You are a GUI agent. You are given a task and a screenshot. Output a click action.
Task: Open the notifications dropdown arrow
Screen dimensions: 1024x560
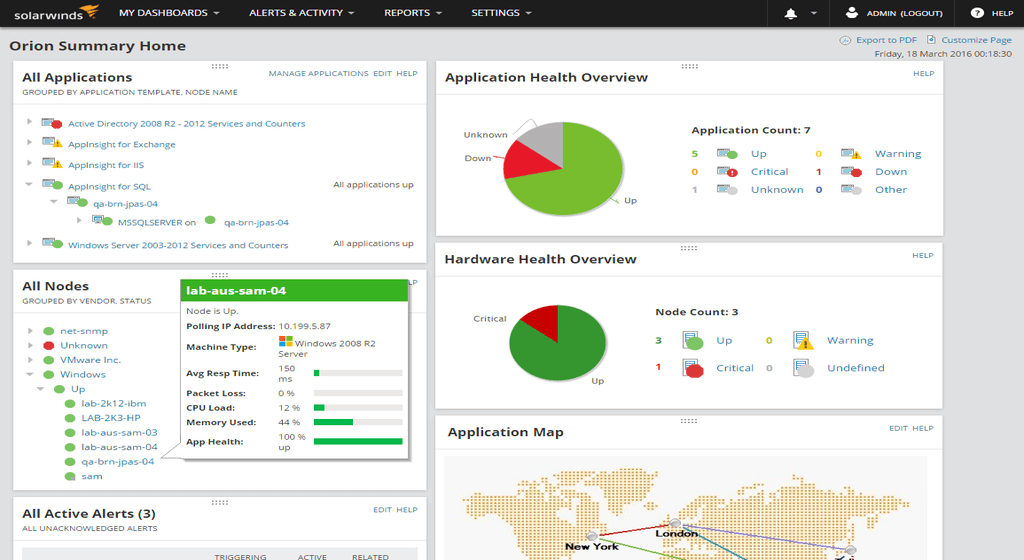(x=814, y=13)
